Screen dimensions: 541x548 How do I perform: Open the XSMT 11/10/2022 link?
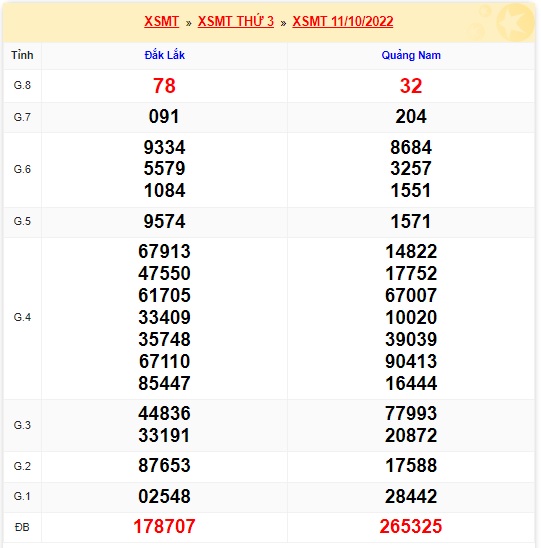tap(343, 21)
